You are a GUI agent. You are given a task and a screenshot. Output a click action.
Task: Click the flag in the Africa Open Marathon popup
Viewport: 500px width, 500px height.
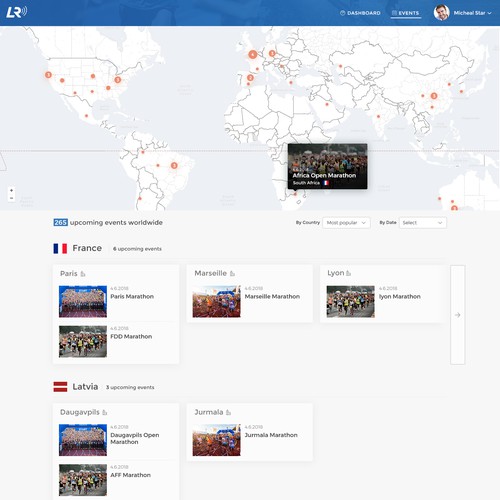pos(326,183)
